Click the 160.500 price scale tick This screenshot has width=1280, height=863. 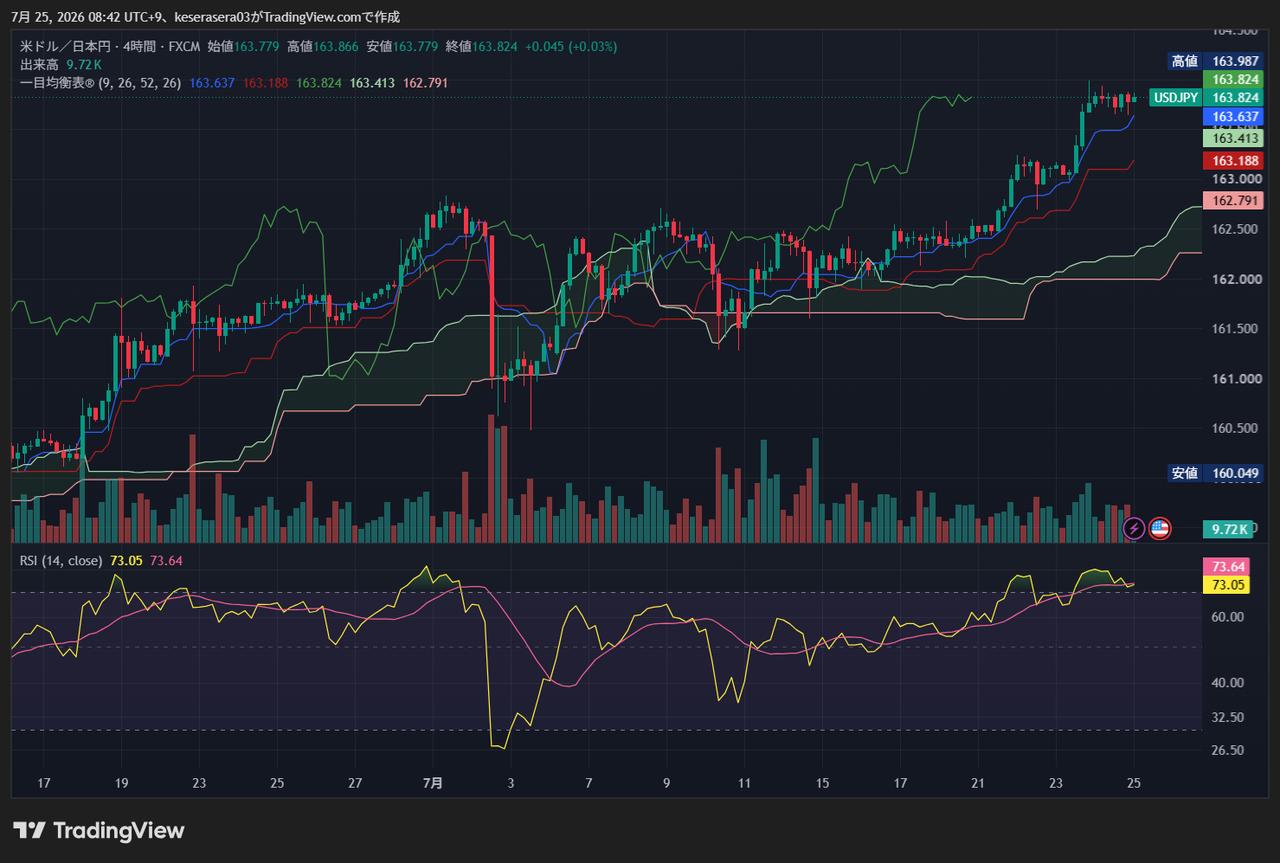pos(1234,429)
